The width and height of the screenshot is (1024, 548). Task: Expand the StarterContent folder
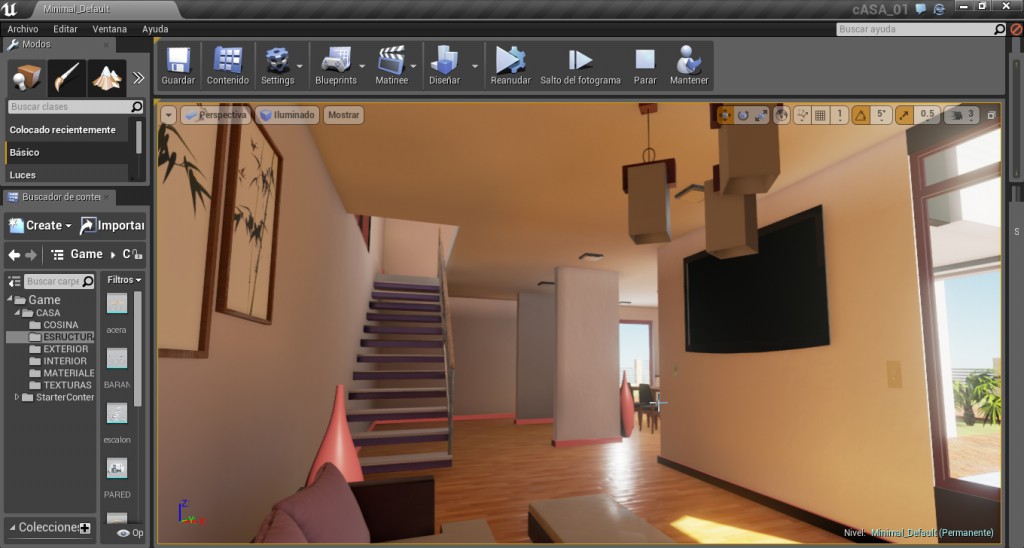pyautogui.click(x=17, y=396)
